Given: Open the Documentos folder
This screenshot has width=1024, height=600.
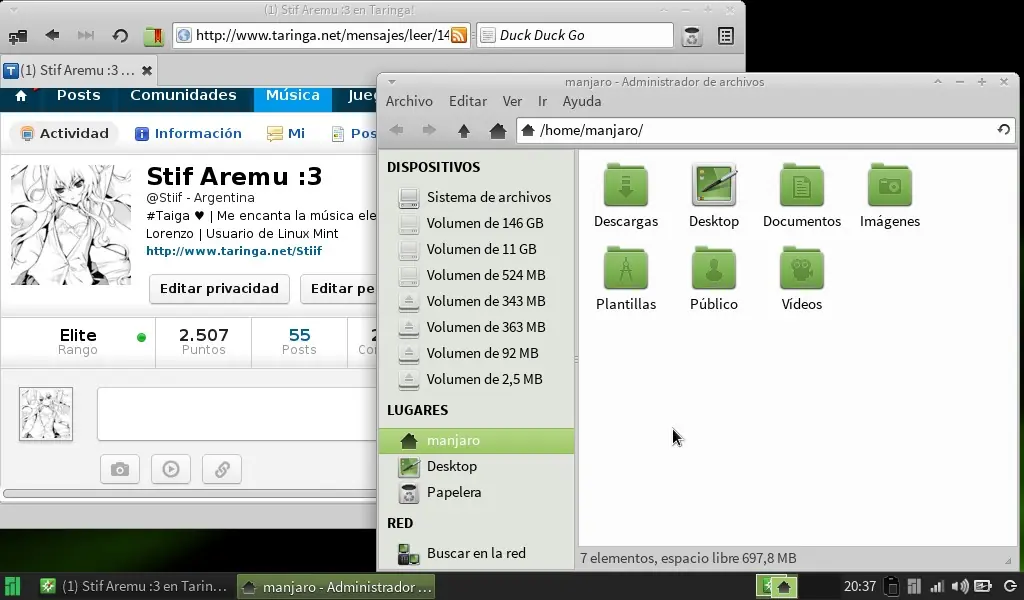Looking at the screenshot, I should pos(801,196).
